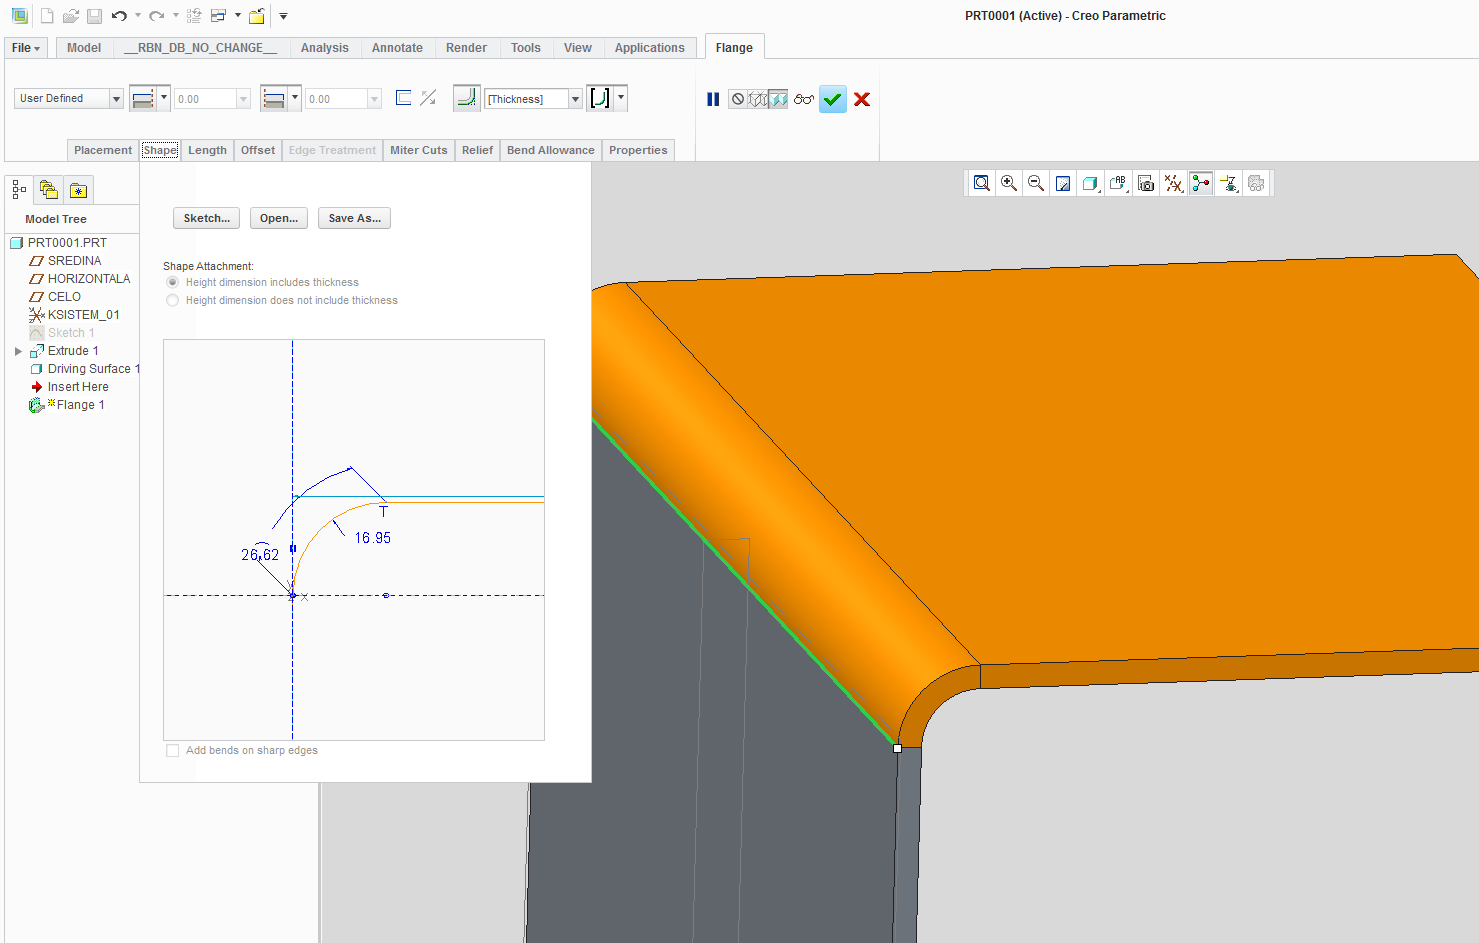Click the 26.62 dimension in sketch preview
Viewport: 1479px width, 943px height.
pyautogui.click(x=260, y=554)
